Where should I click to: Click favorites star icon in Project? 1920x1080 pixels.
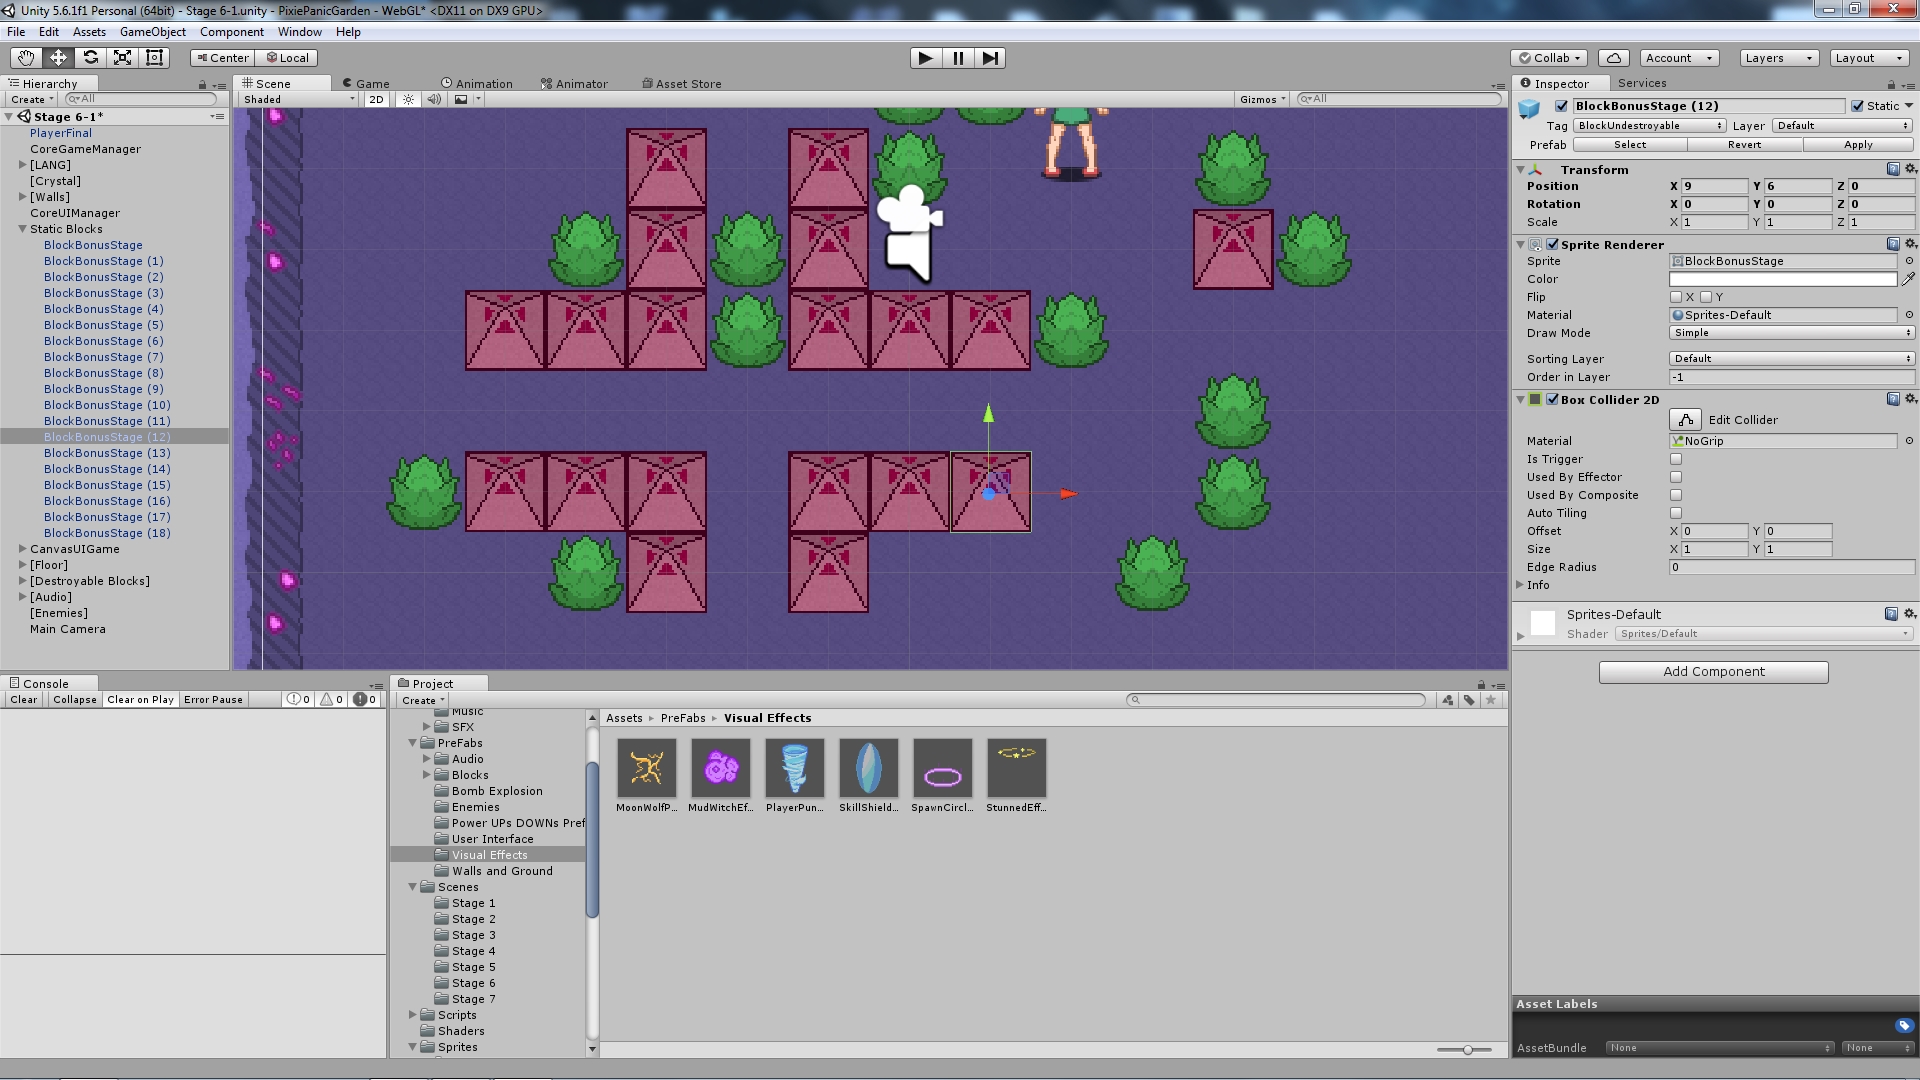click(1491, 700)
